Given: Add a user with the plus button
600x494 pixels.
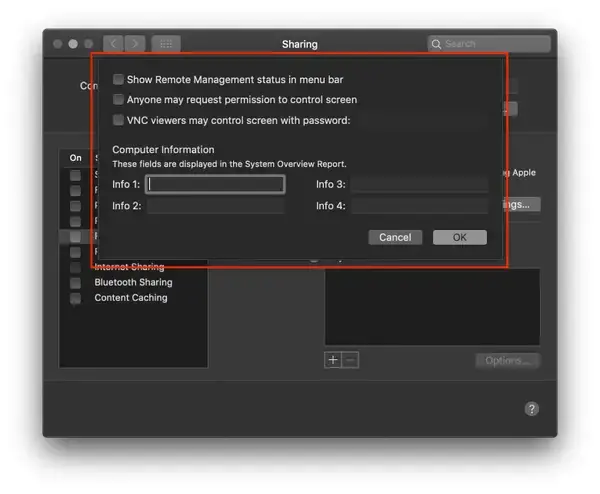Looking at the screenshot, I should coord(333,360).
